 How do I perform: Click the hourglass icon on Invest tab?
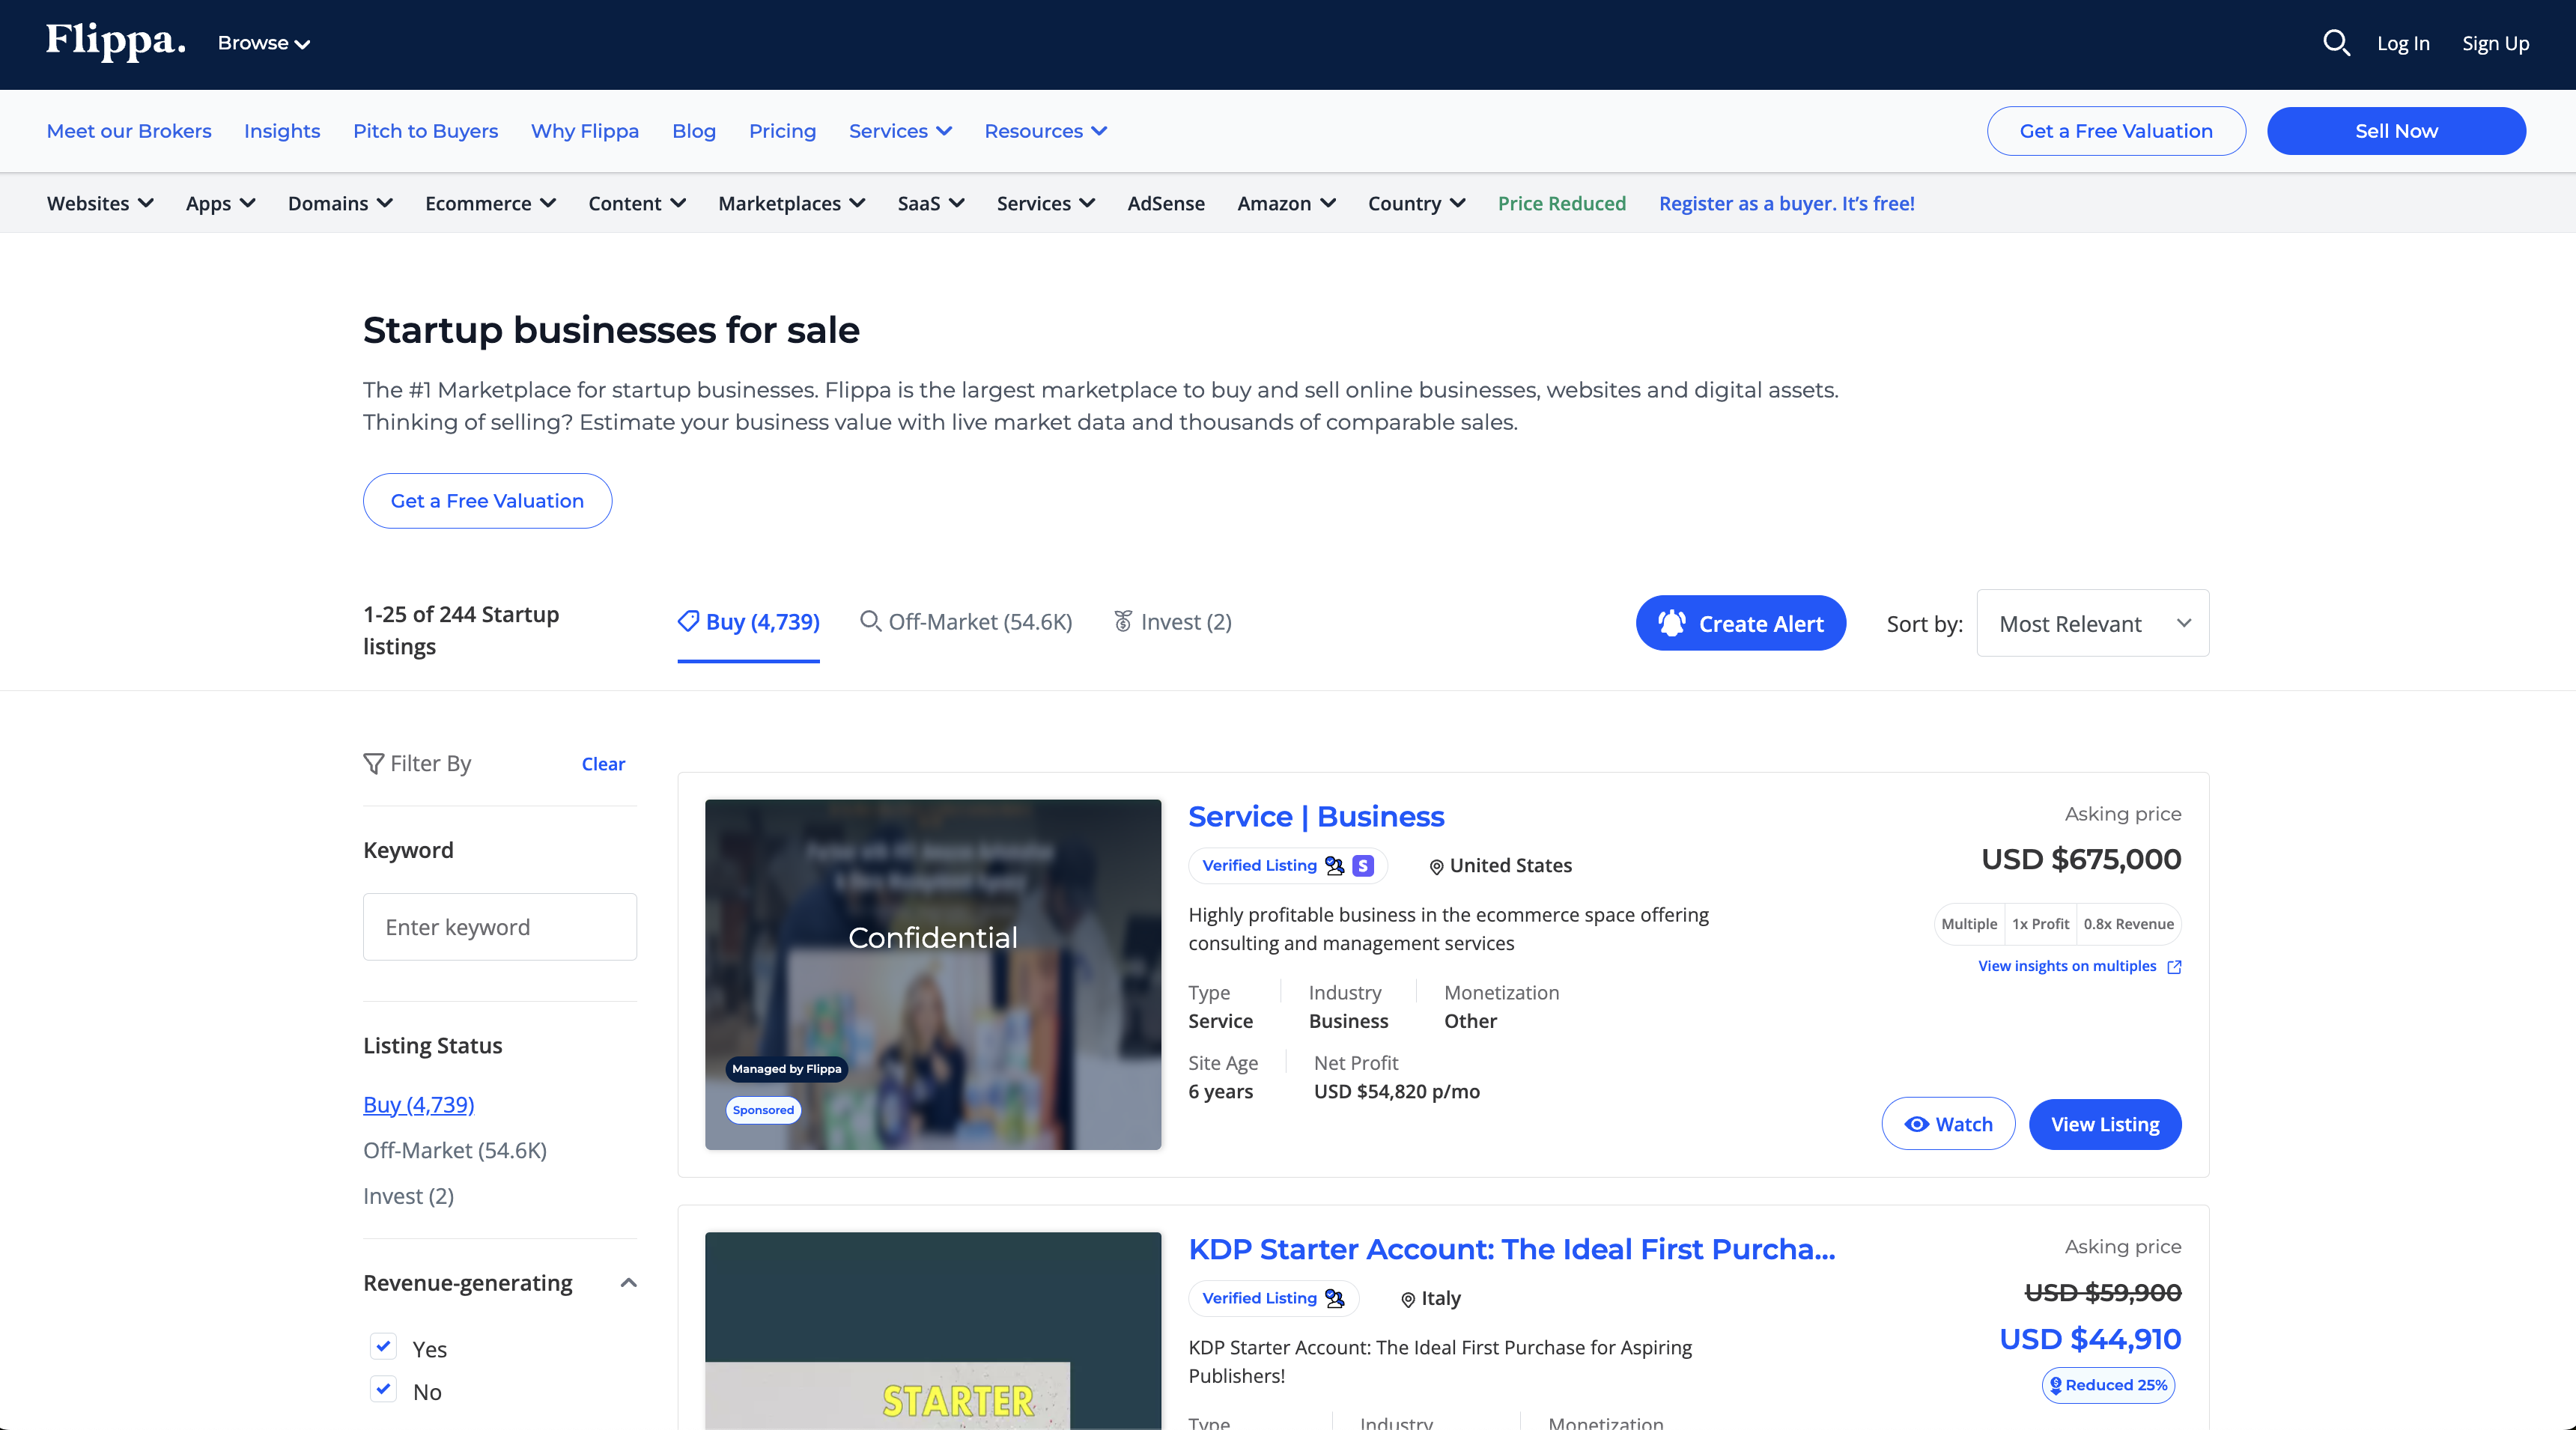click(1123, 621)
